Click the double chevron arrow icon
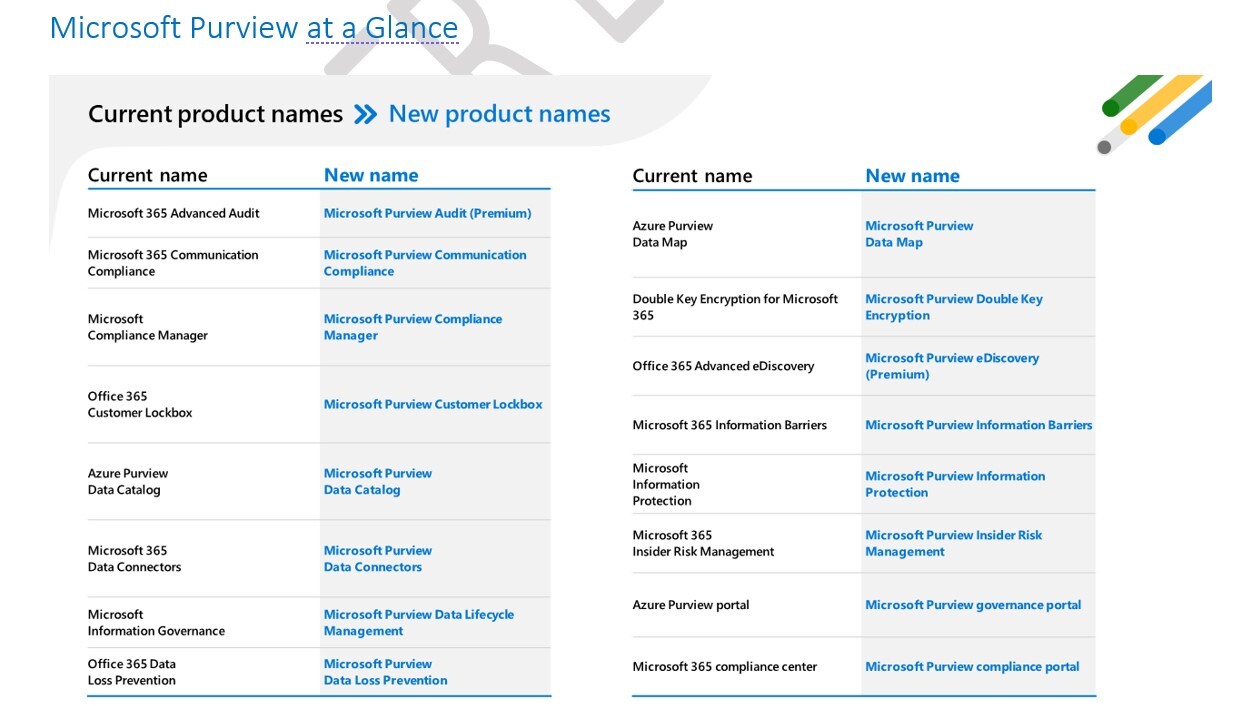The width and height of the screenshot is (1253, 706). click(x=365, y=114)
